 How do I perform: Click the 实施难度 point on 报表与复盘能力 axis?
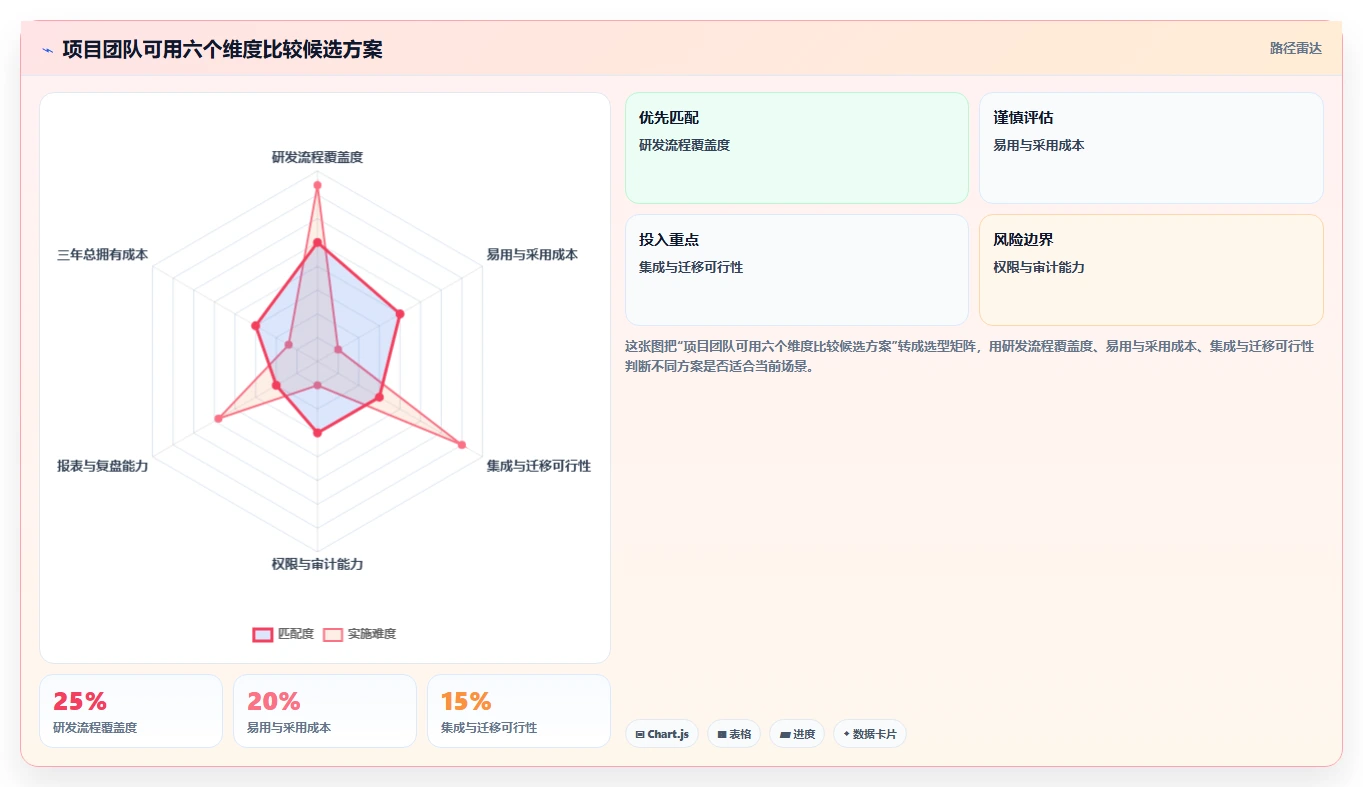tap(218, 418)
